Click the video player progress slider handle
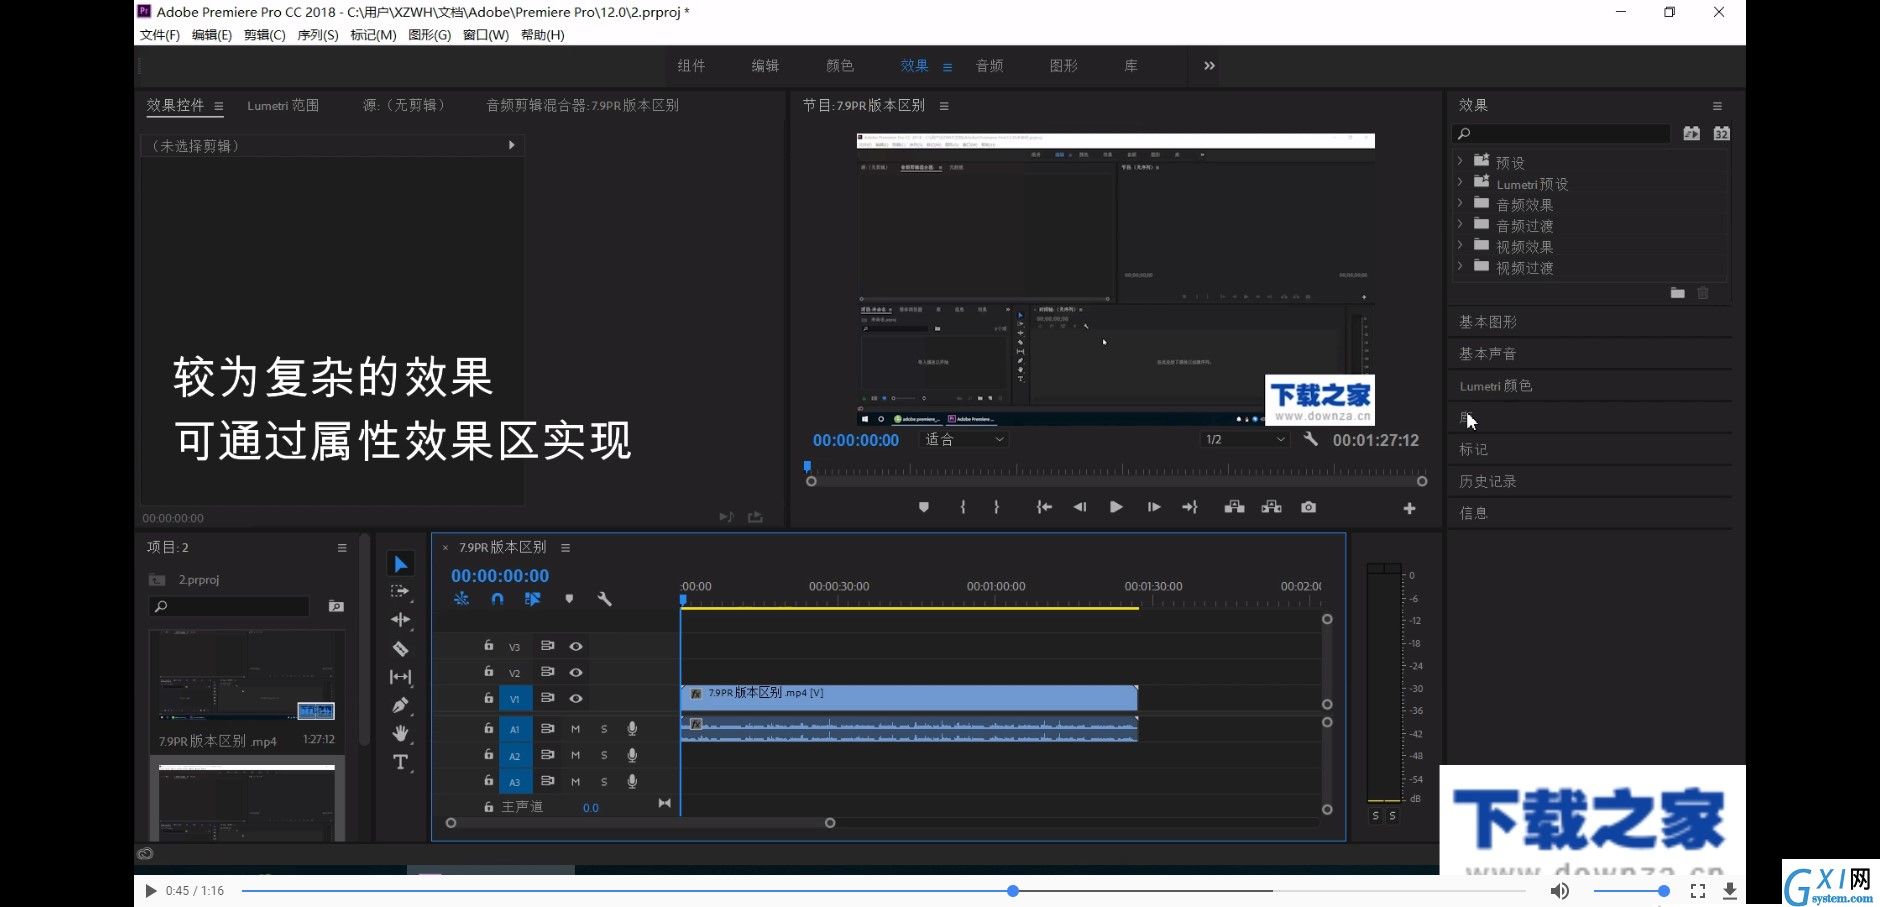The width and height of the screenshot is (1880, 907). coord(1013,890)
